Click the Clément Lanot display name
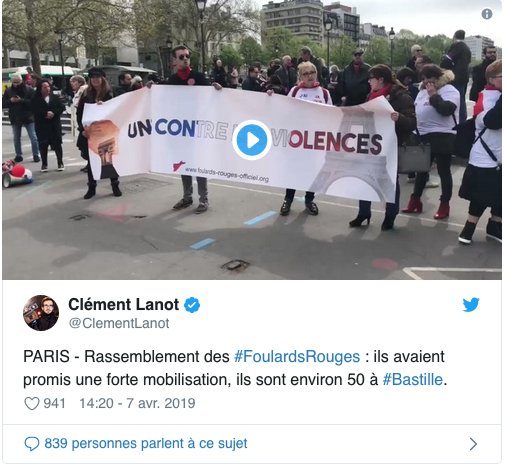 coord(124,304)
